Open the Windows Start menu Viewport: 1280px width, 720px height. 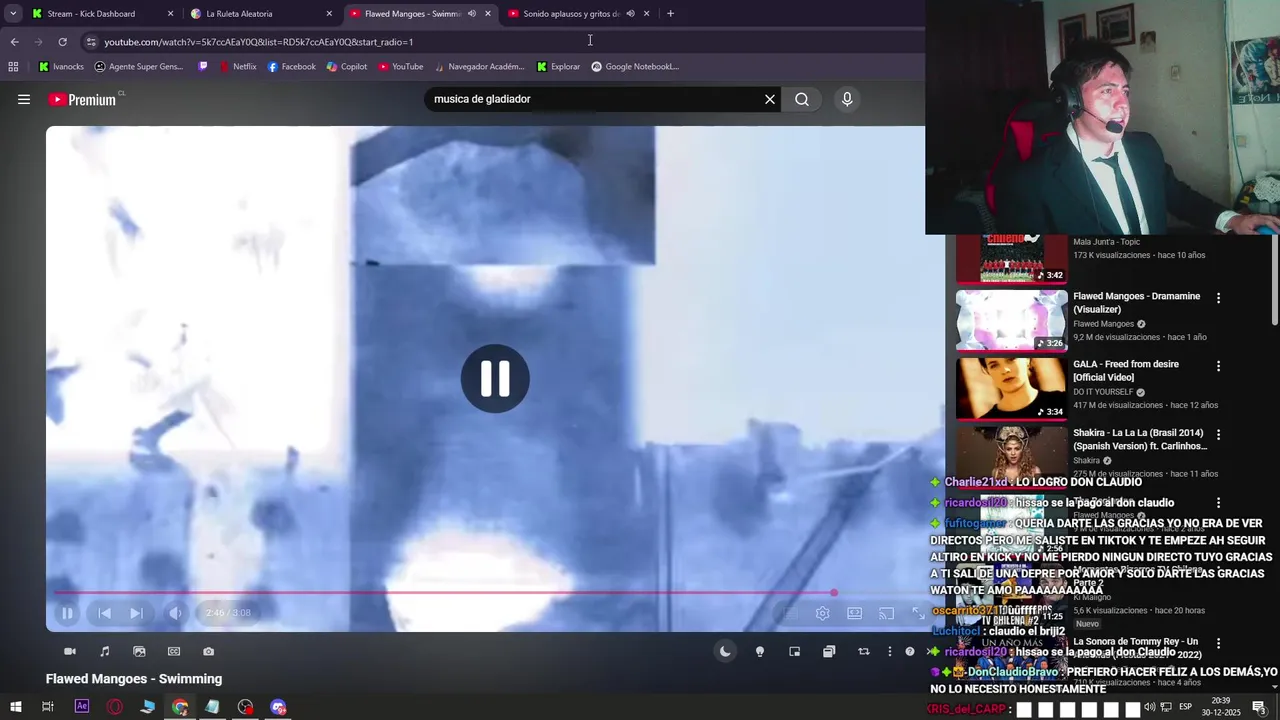[15, 707]
